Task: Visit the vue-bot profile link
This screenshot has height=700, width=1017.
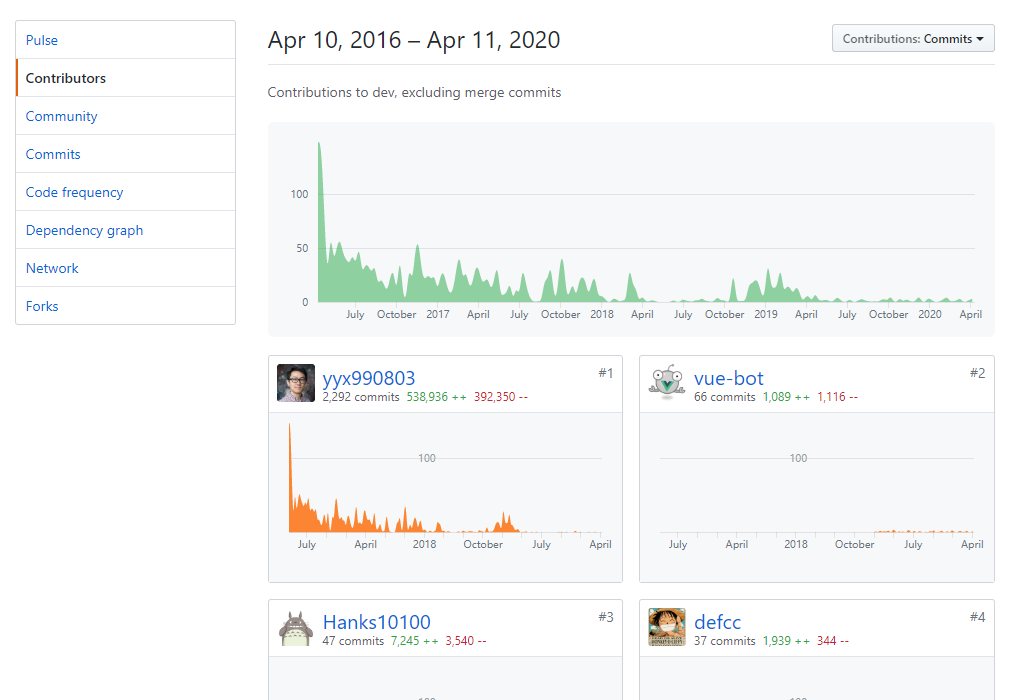Action: point(729,378)
